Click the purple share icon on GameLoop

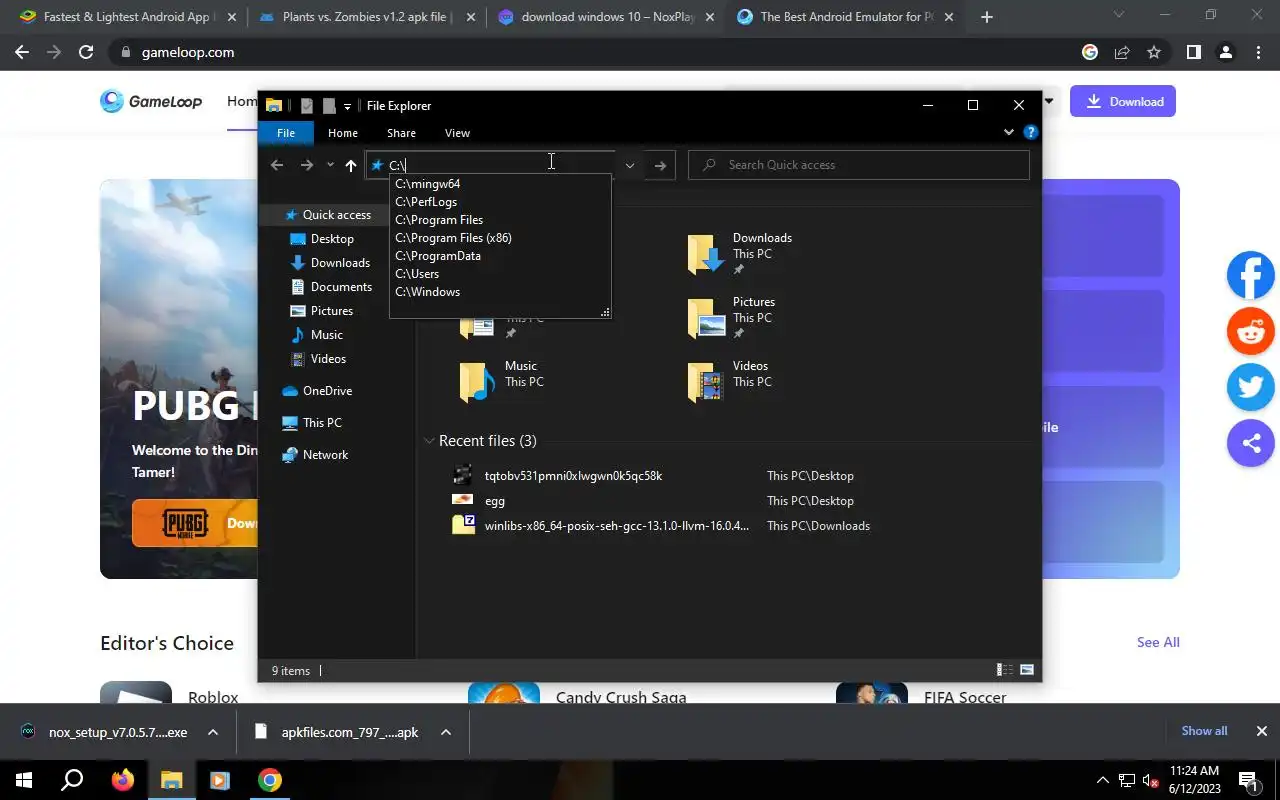coord(1251,444)
